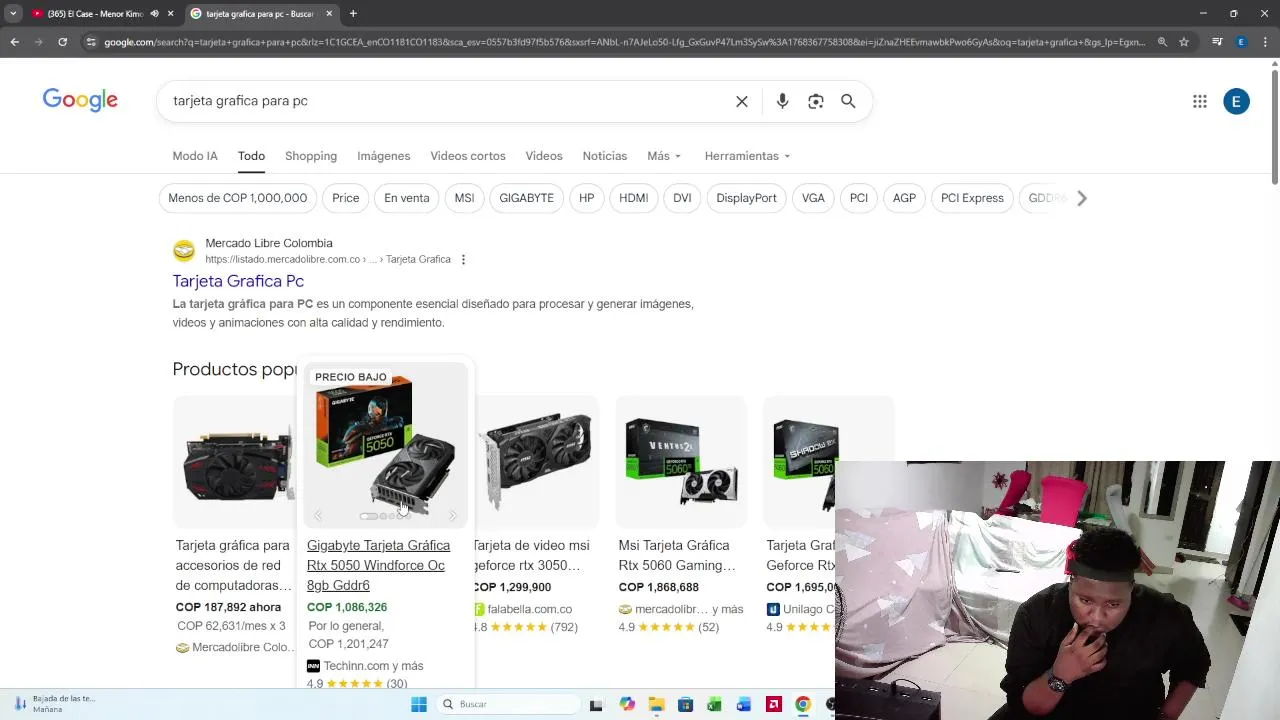Screen dimensions: 1280x720
Task: Apply the GIGABYTE brand filter chip
Action: [x=526, y=198]
